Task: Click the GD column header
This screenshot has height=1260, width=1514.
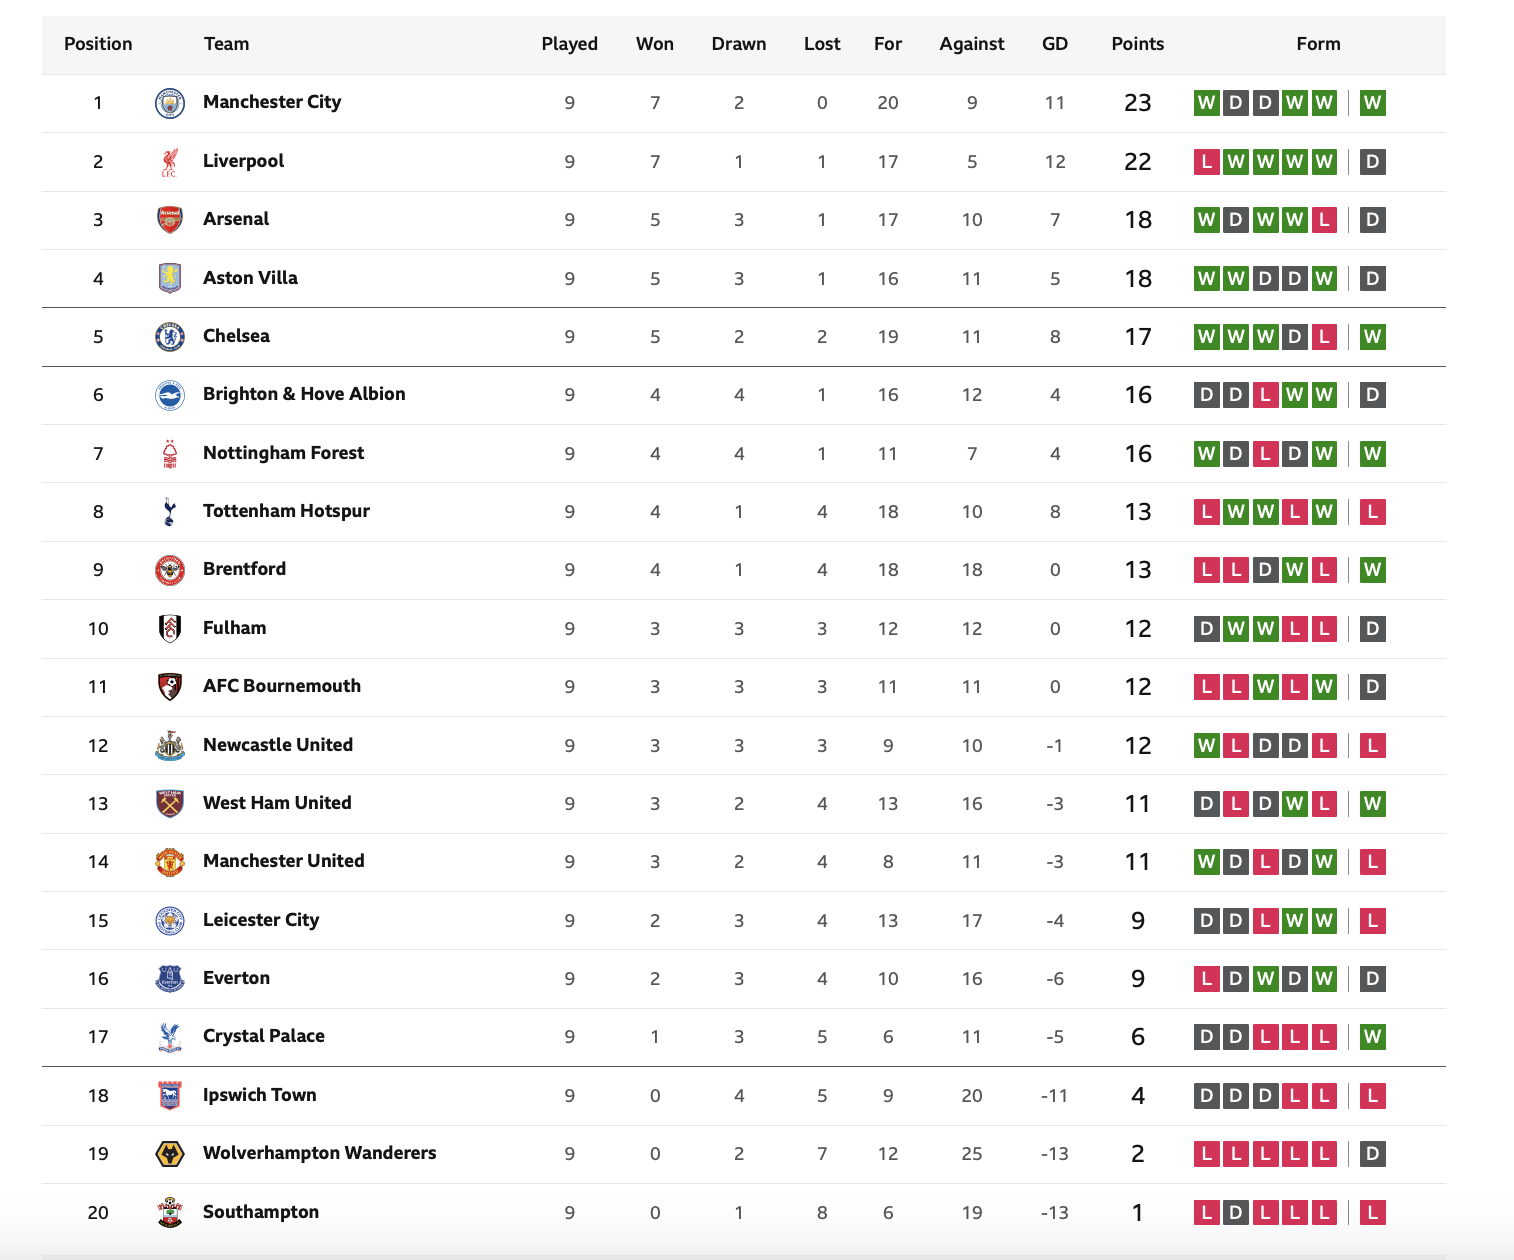Action: [1055, 44]
